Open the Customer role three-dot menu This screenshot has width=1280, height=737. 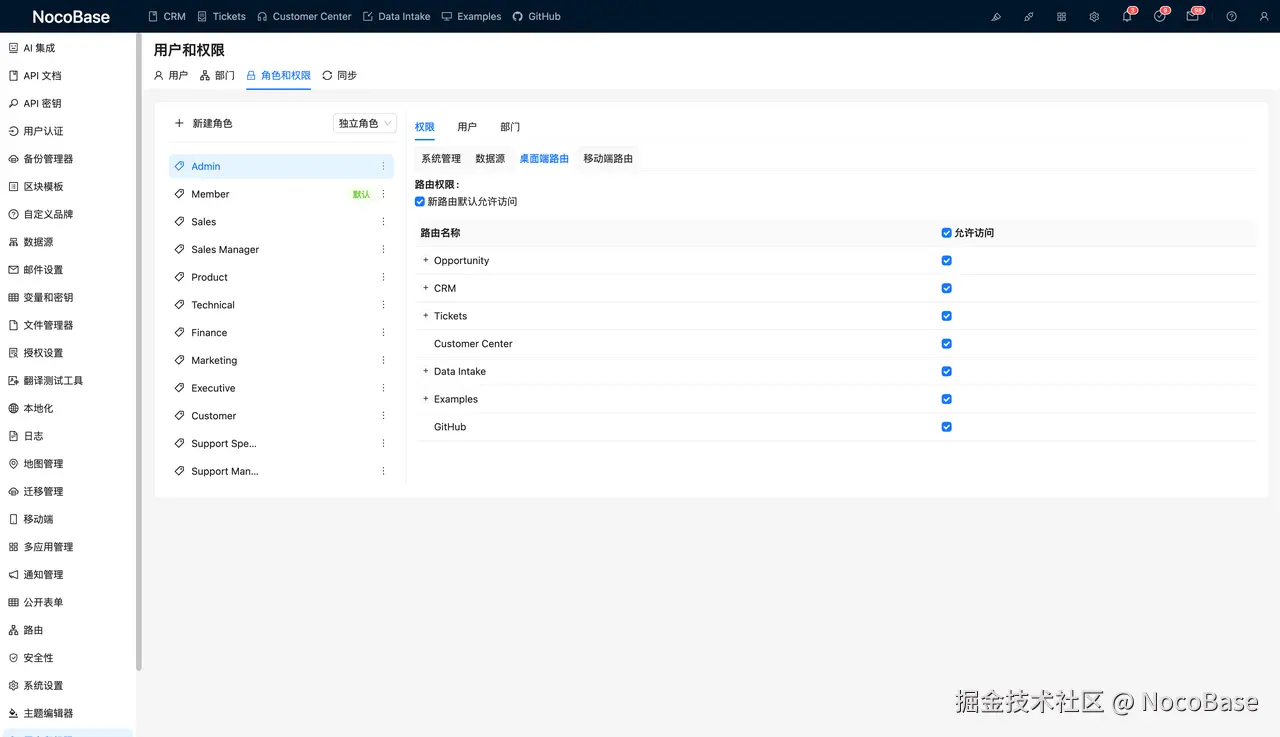[x=383, y=416]
